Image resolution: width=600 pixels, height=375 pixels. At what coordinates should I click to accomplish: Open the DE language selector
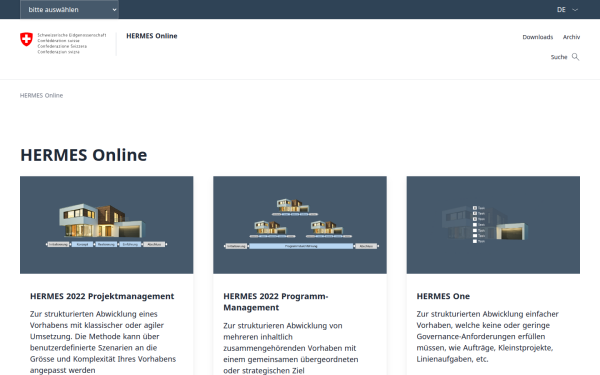[567, 10]
